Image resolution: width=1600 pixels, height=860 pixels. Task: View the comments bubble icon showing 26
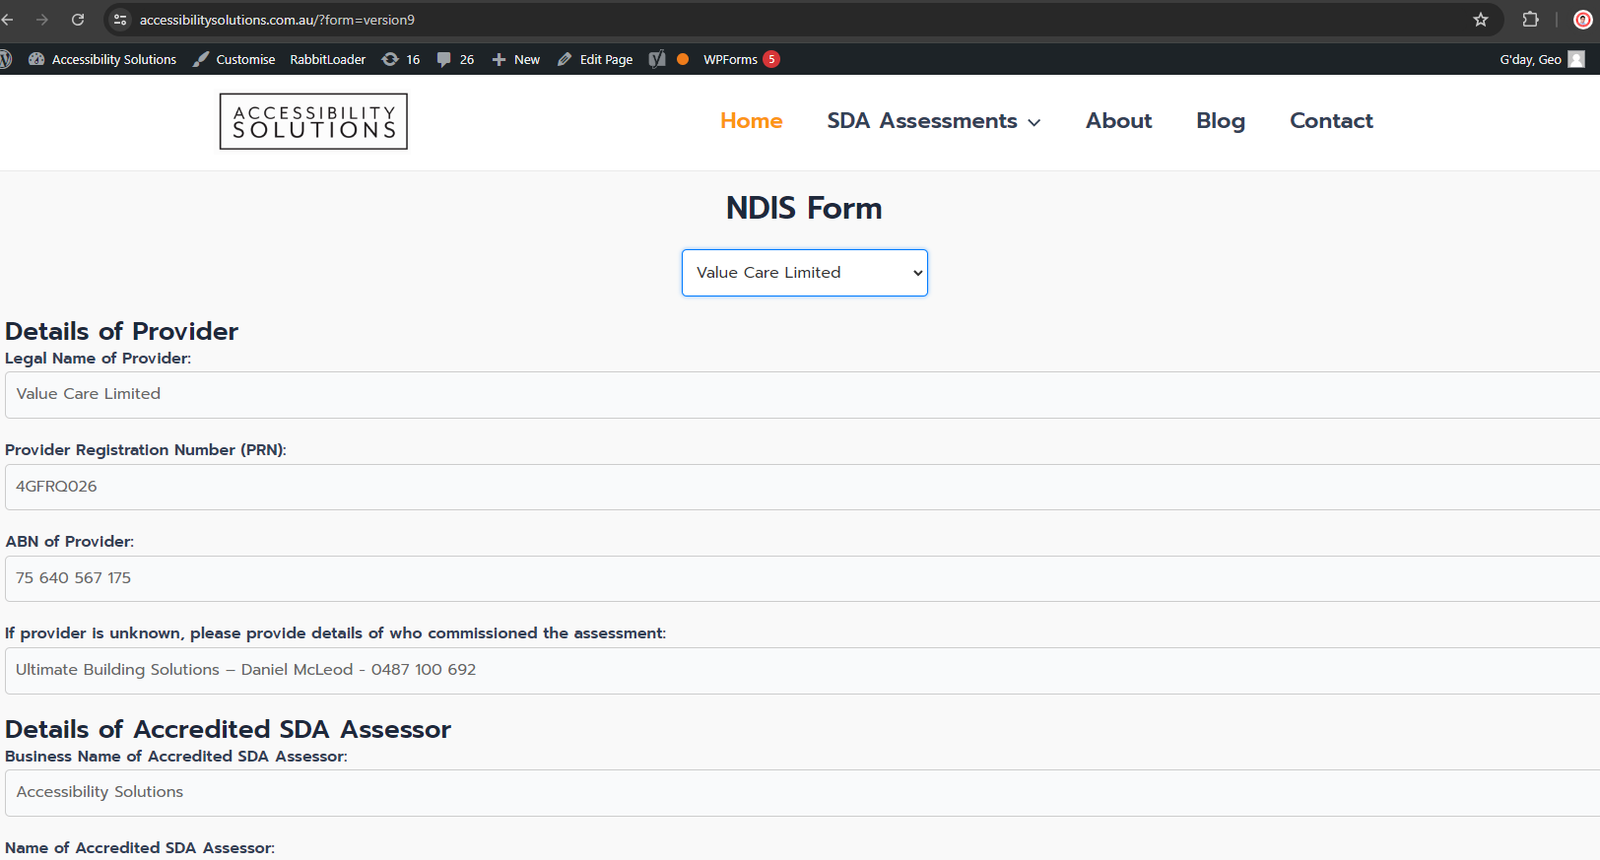pyautogui.click(x=455, y=60)
